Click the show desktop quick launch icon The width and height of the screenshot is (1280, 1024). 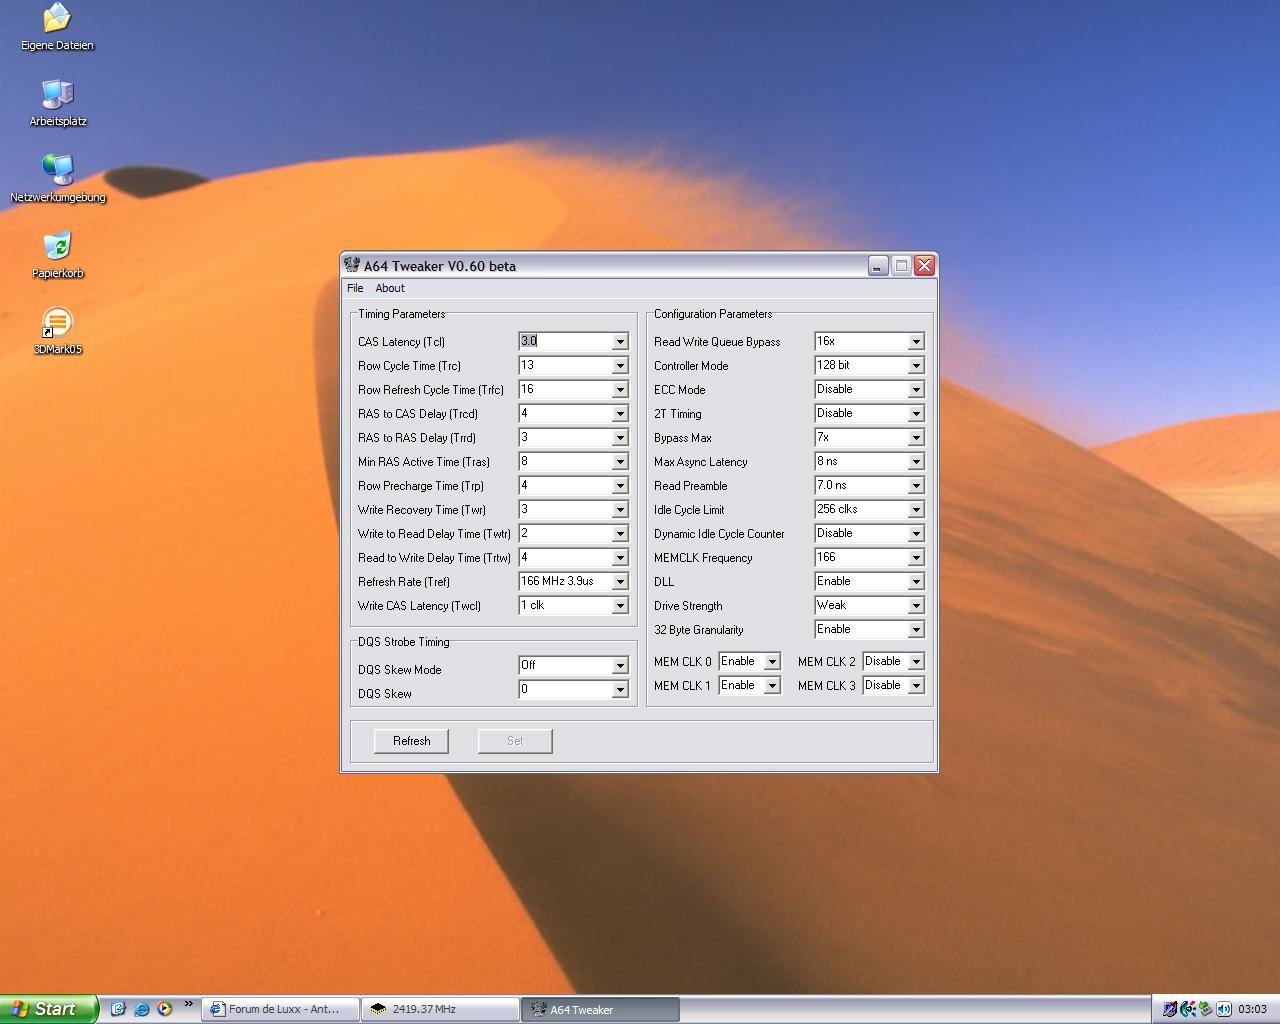(118, 1009)
